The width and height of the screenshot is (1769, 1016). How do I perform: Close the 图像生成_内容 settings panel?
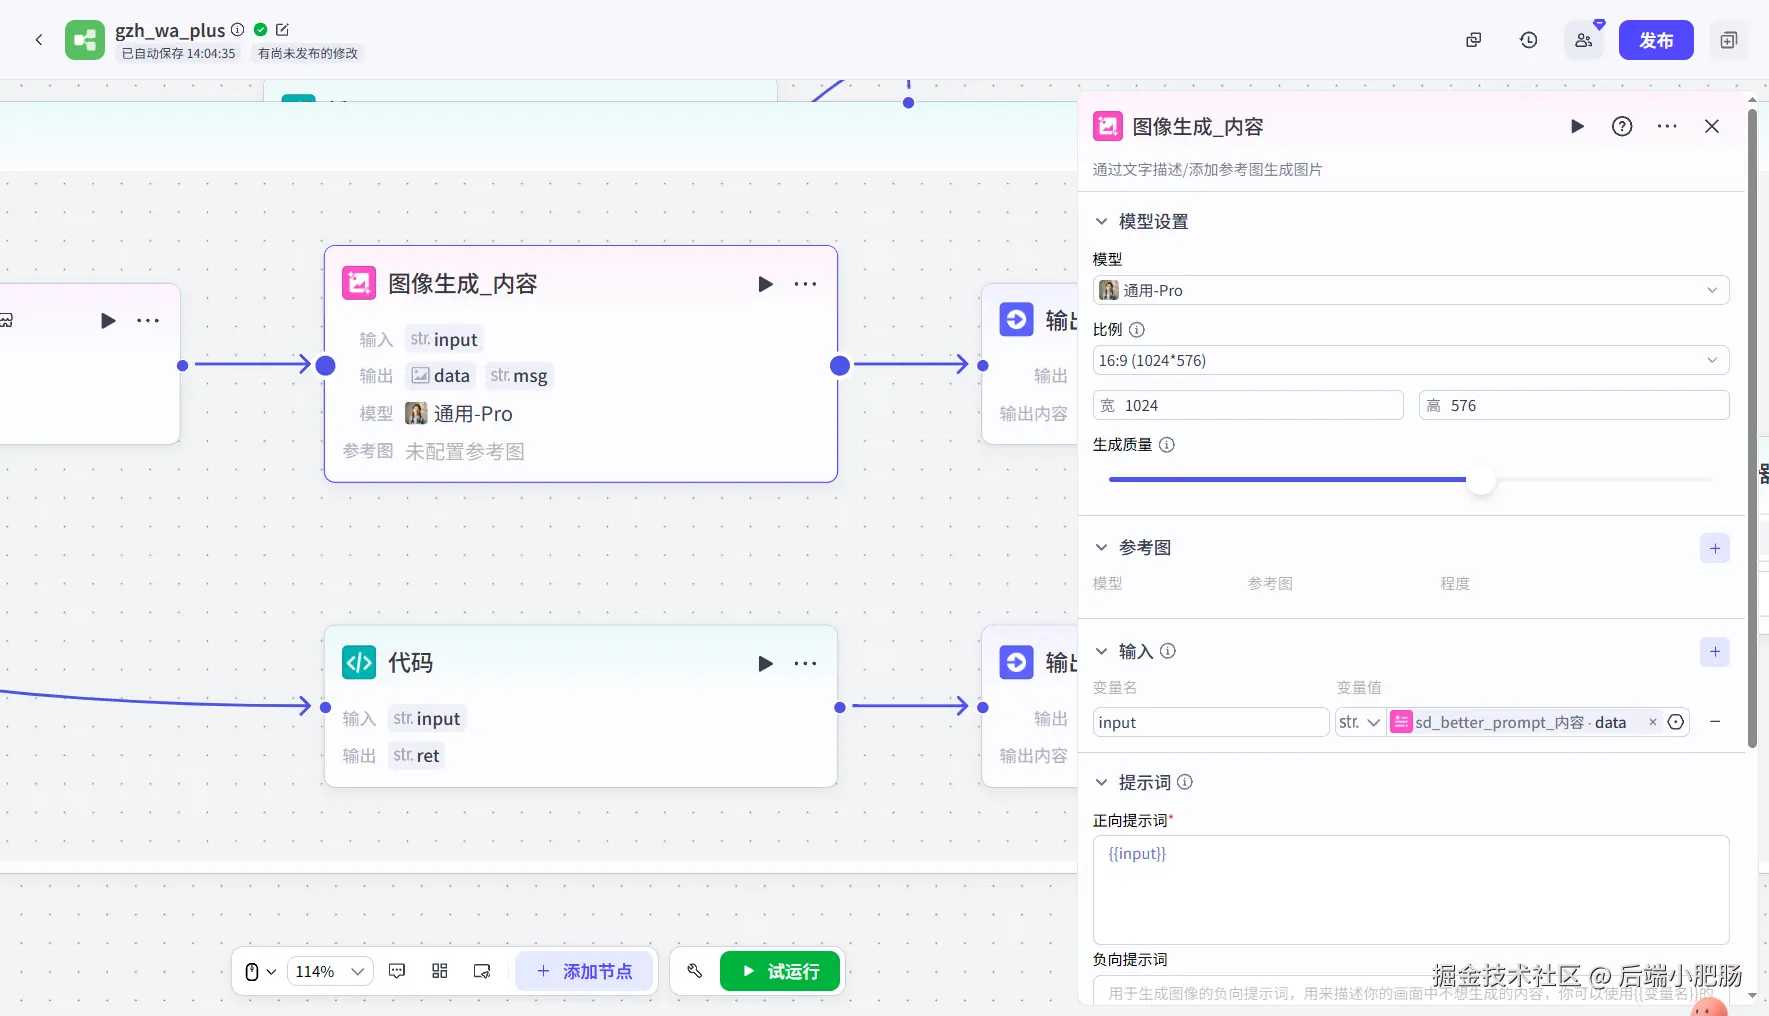1712,126
